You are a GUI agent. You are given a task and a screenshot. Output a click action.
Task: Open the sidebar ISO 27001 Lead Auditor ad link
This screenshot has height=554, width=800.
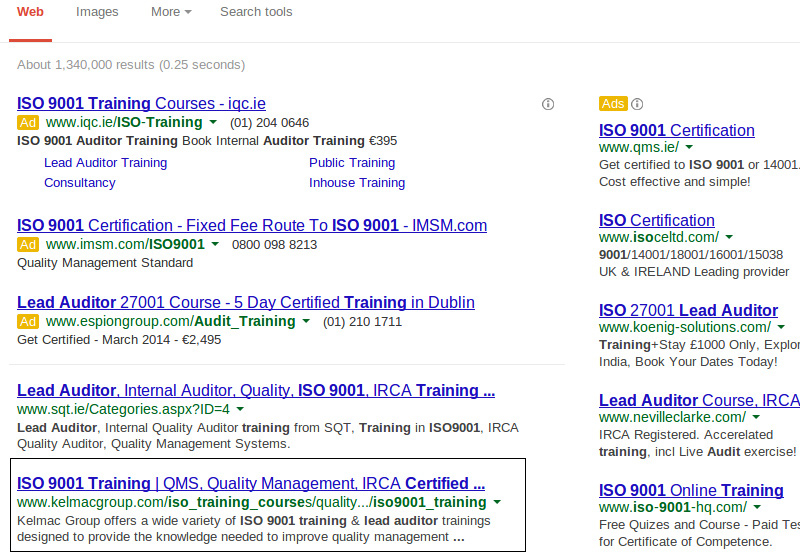688,310
